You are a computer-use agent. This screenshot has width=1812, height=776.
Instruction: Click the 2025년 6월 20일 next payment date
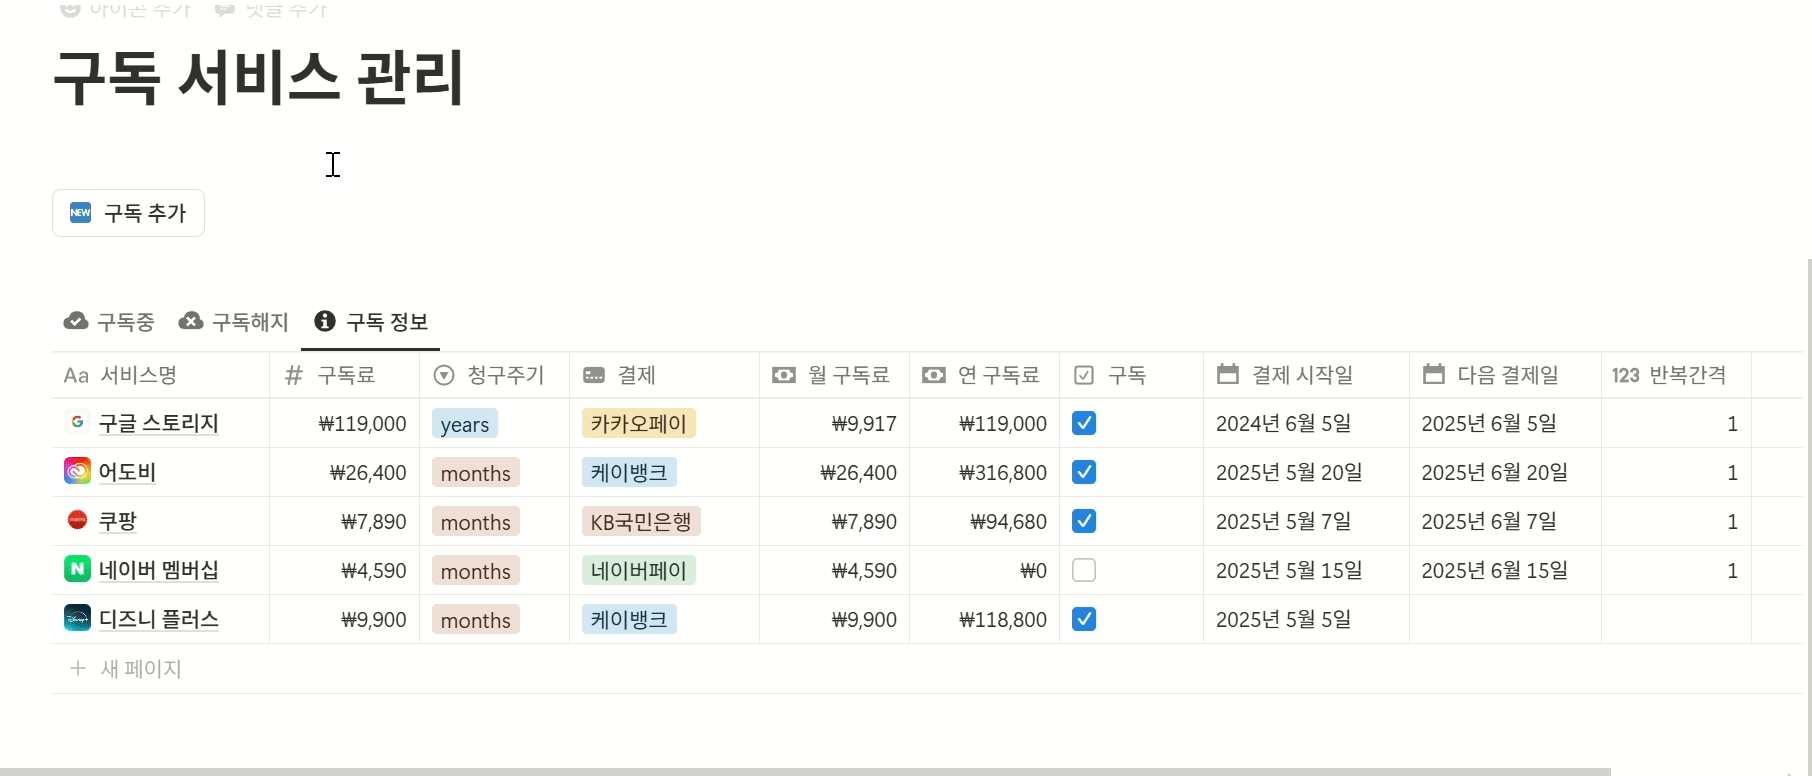coord(1495,473)
